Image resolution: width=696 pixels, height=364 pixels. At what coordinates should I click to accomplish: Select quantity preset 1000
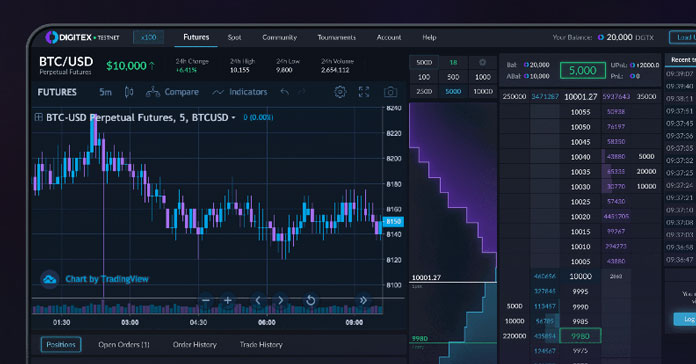pos(482,77)
